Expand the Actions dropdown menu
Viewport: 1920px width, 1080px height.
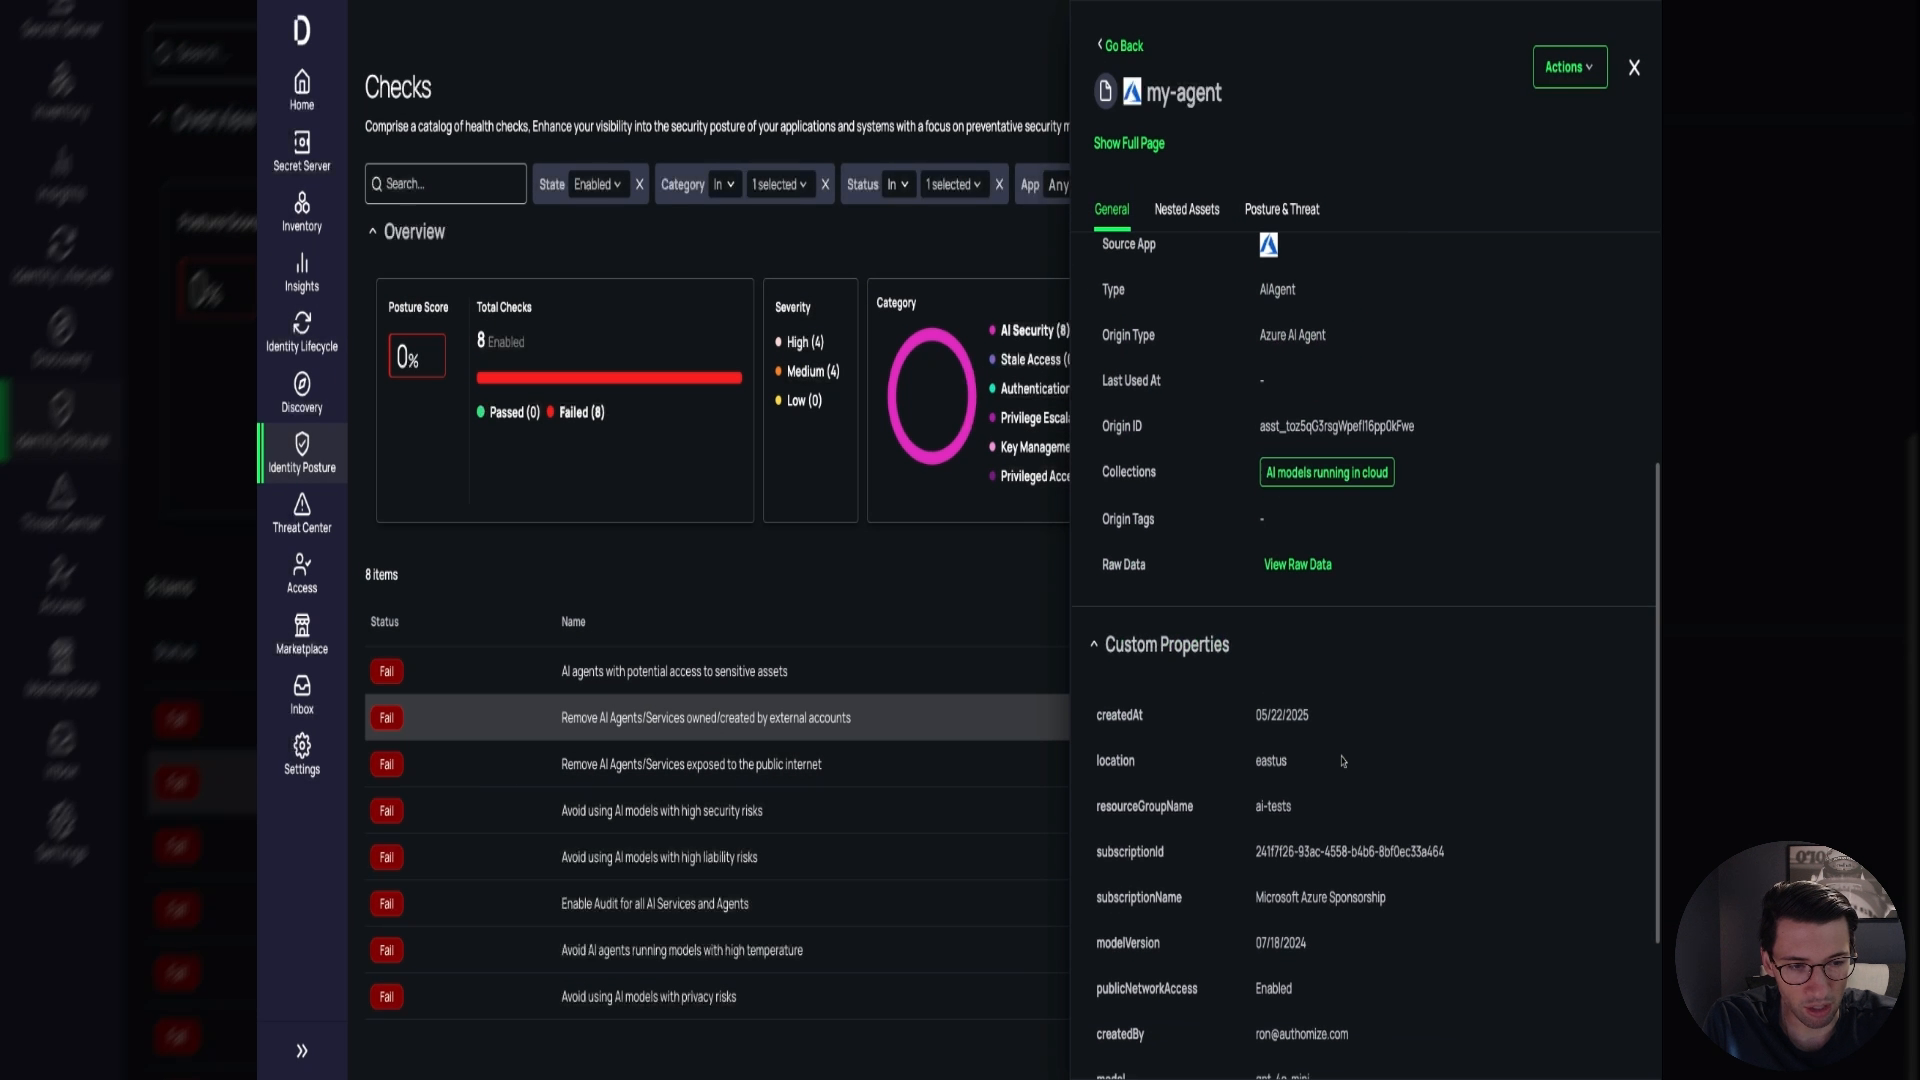click(1569, 67)
